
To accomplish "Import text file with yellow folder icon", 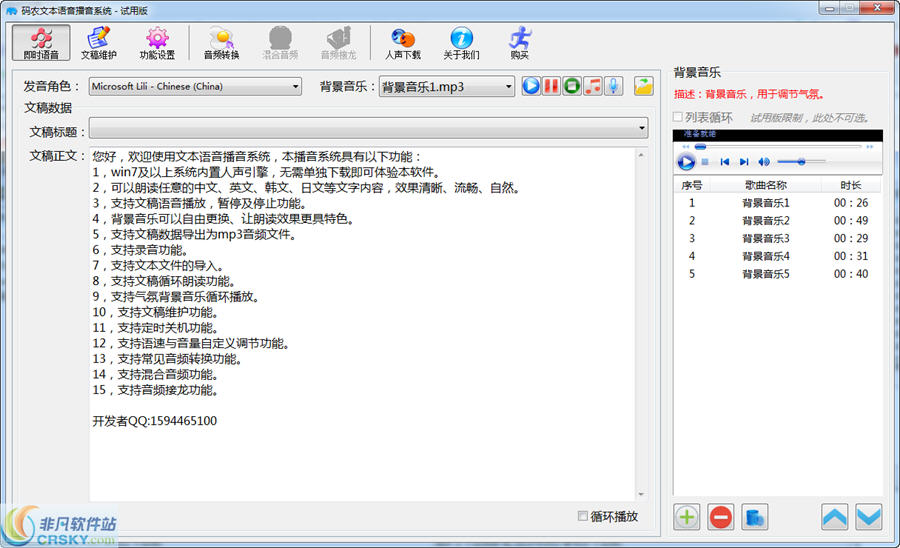I will point(643,86).
